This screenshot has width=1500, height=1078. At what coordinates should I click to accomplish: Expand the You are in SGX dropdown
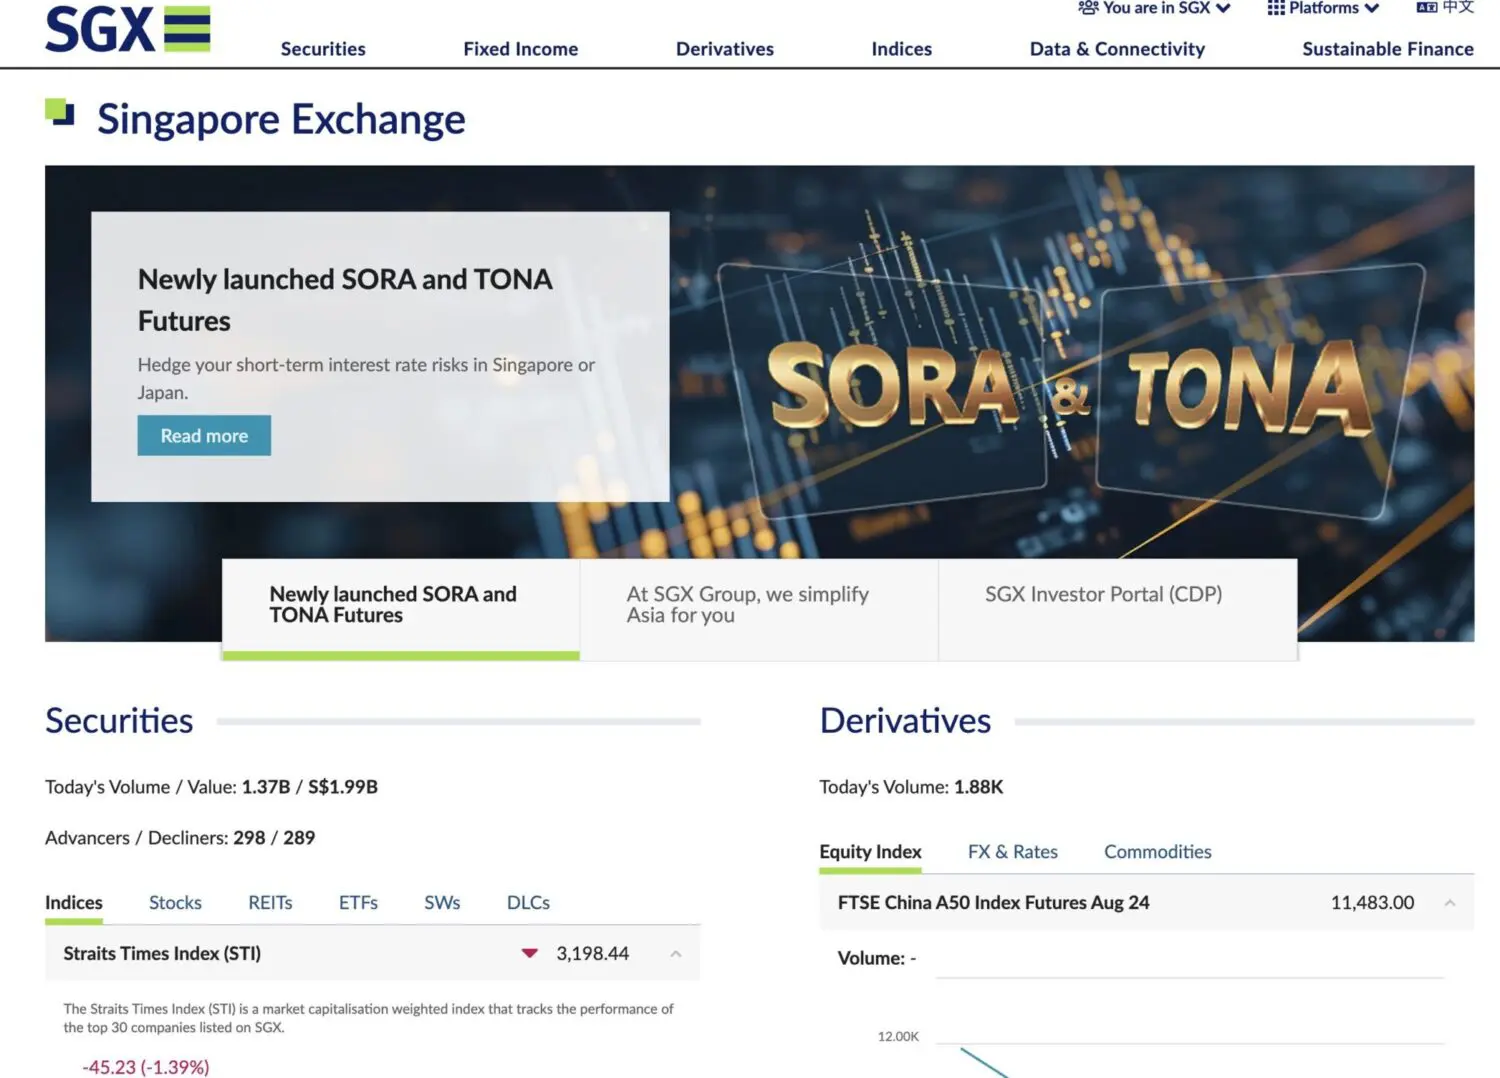(x=1223, y=8)
